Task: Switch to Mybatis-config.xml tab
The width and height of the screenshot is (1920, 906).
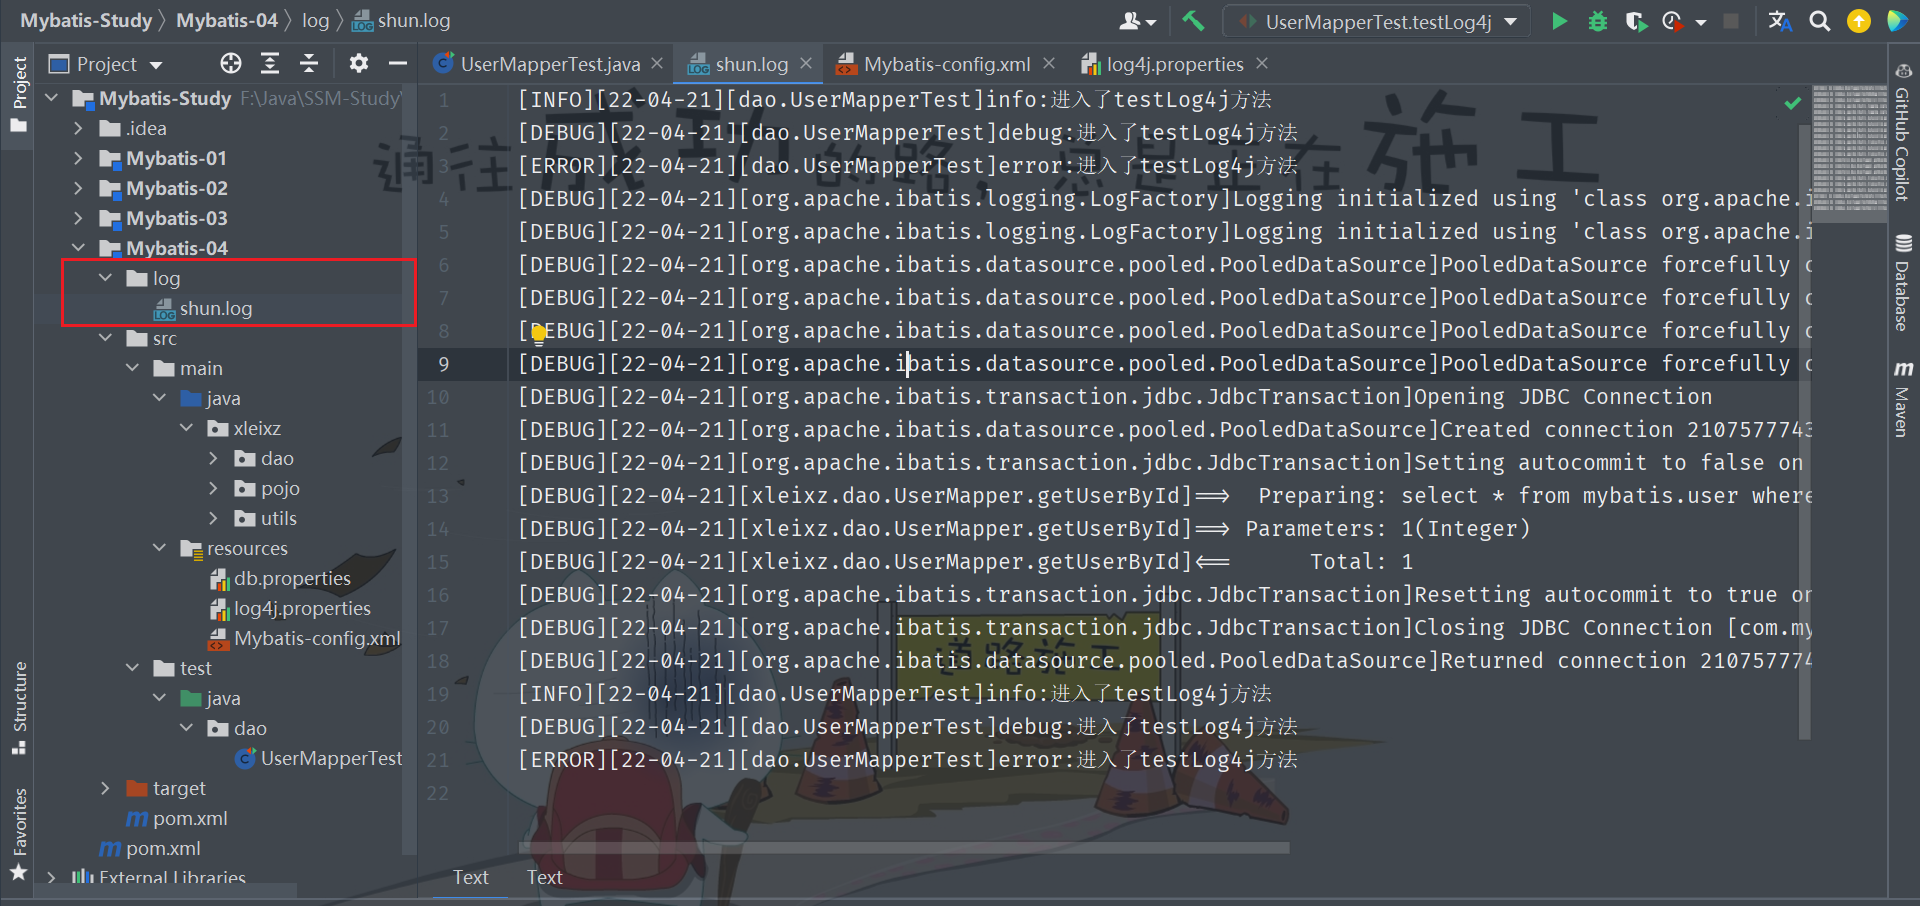Action: pos(946,64)
